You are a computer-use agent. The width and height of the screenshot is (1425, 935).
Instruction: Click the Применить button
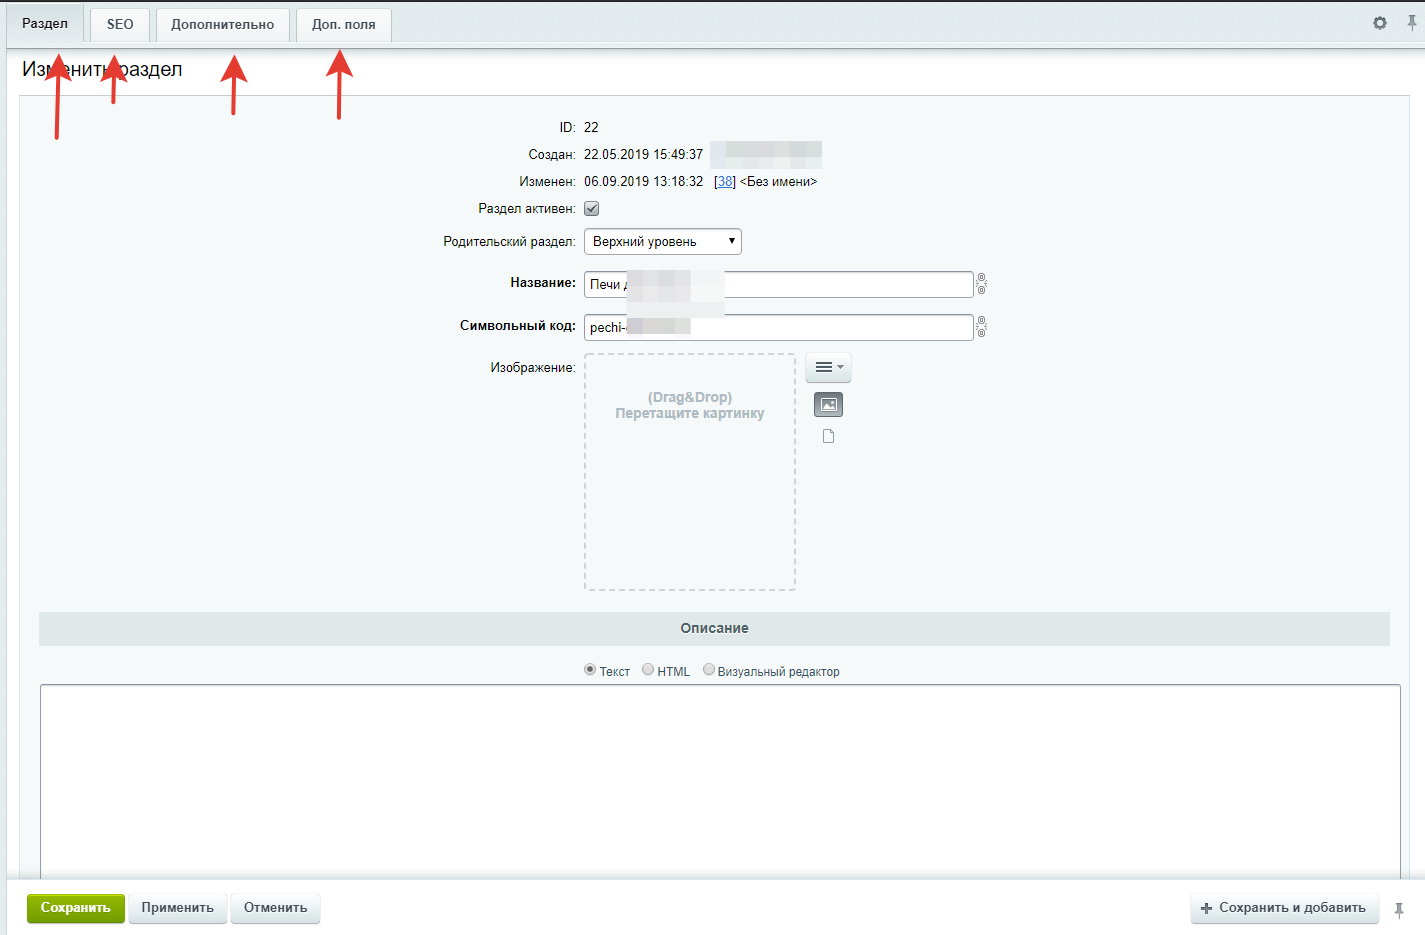click(x=178, y=908)
